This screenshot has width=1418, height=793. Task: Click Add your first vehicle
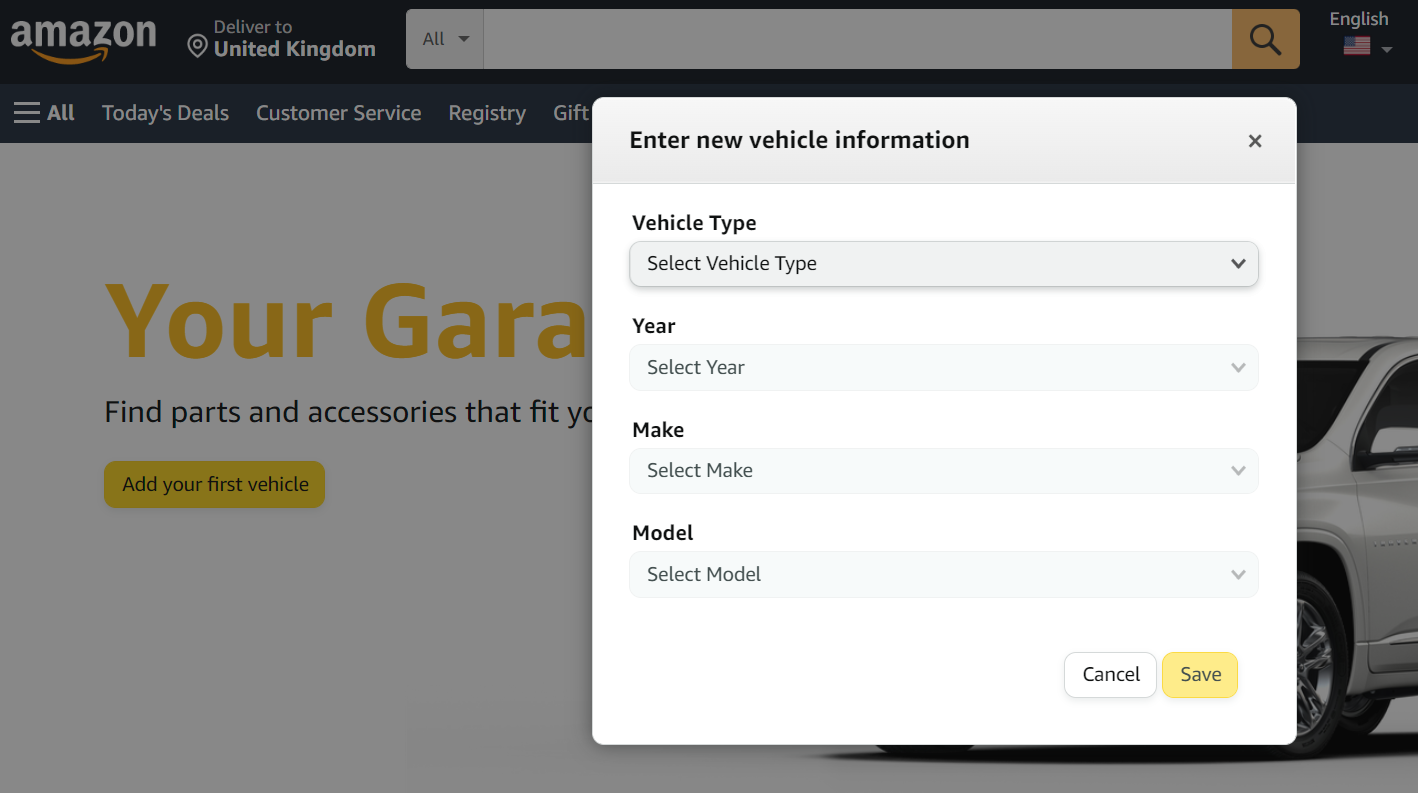214,484
